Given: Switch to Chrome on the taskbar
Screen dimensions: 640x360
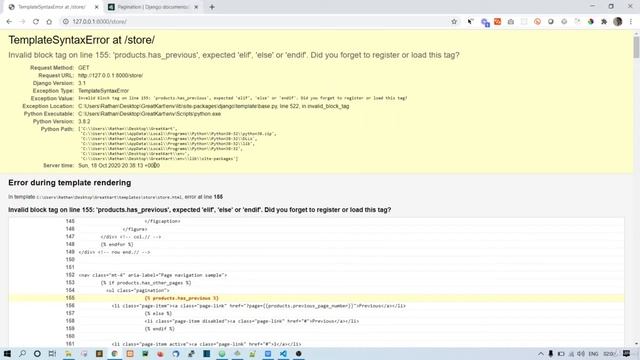Looking at the screenshot, I should 115,353.
